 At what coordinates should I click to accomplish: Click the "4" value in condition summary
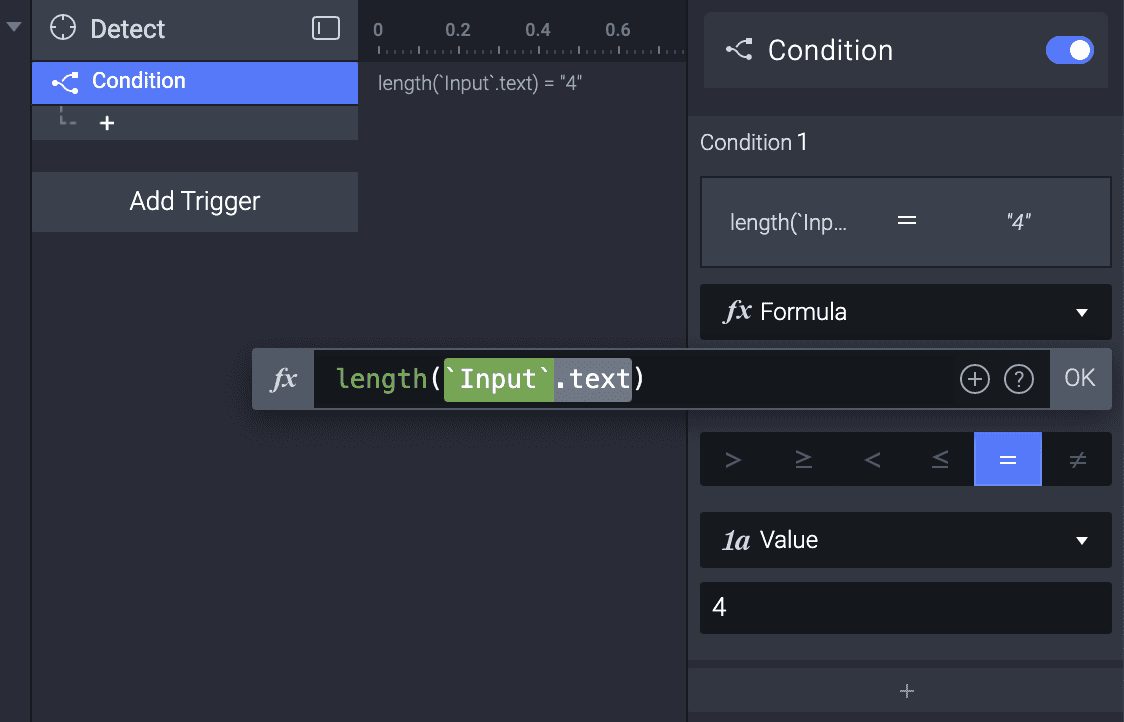point(1019,222)
